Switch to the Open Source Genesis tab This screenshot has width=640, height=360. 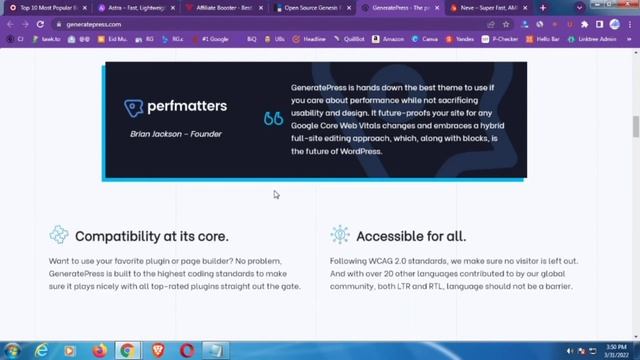(312, 8)
